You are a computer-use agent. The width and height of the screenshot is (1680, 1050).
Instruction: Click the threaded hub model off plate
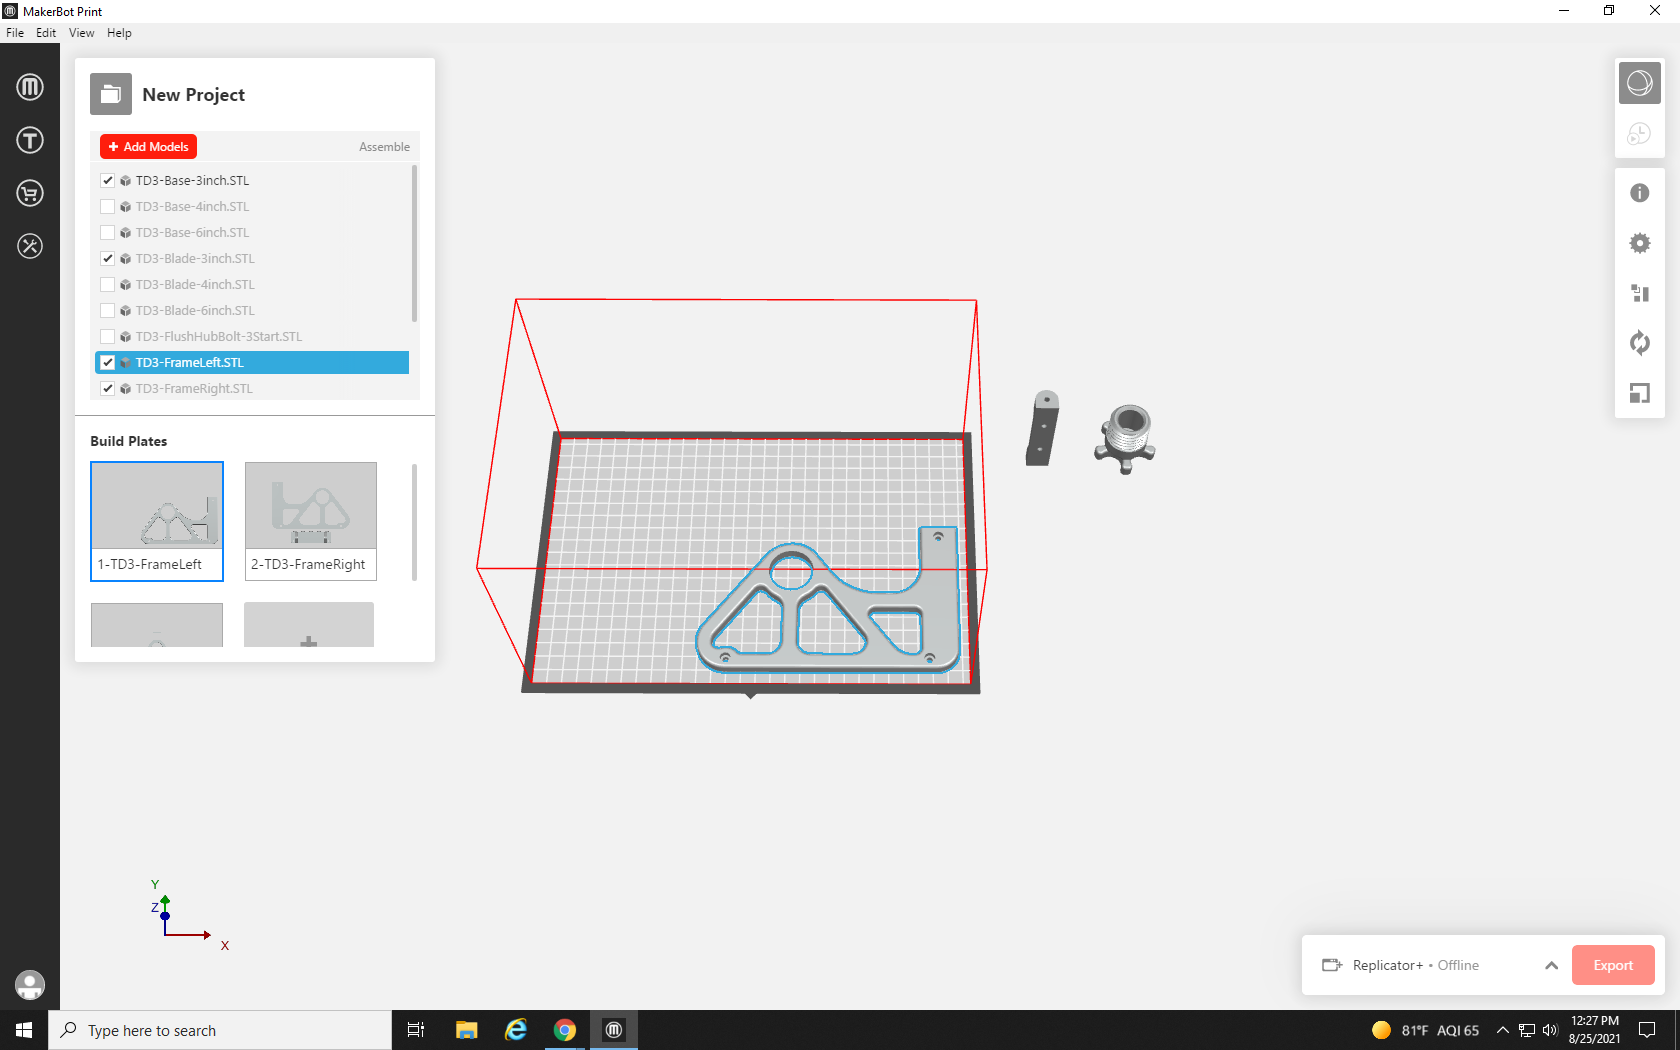click(1126, 438)
